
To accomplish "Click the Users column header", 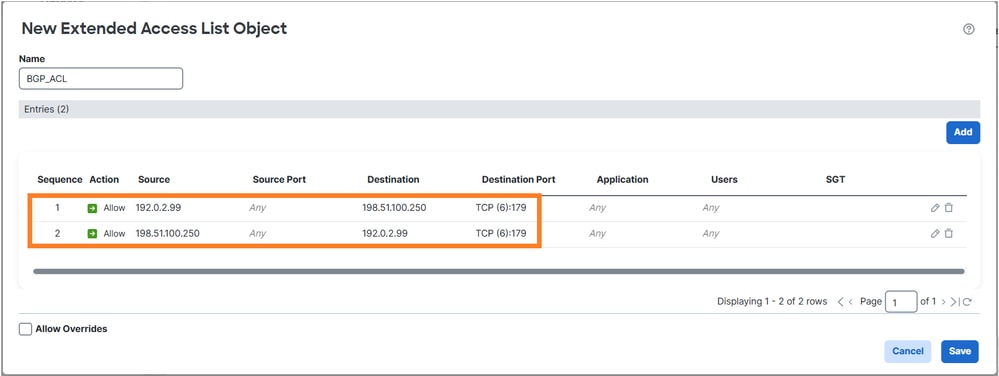I will tap(724, 180).
